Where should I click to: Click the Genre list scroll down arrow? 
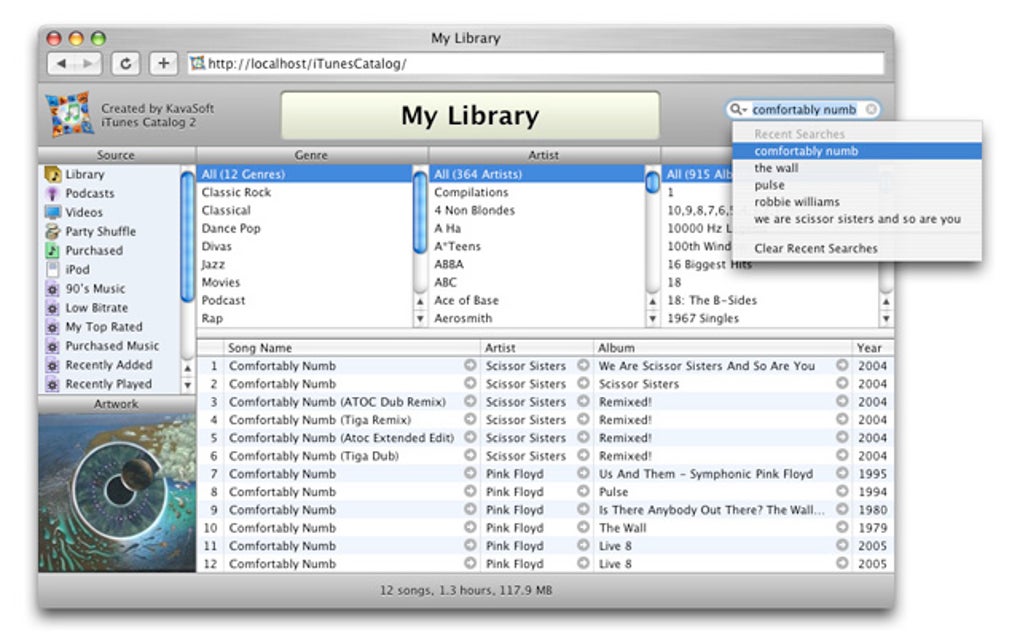(x=420, y=319)
